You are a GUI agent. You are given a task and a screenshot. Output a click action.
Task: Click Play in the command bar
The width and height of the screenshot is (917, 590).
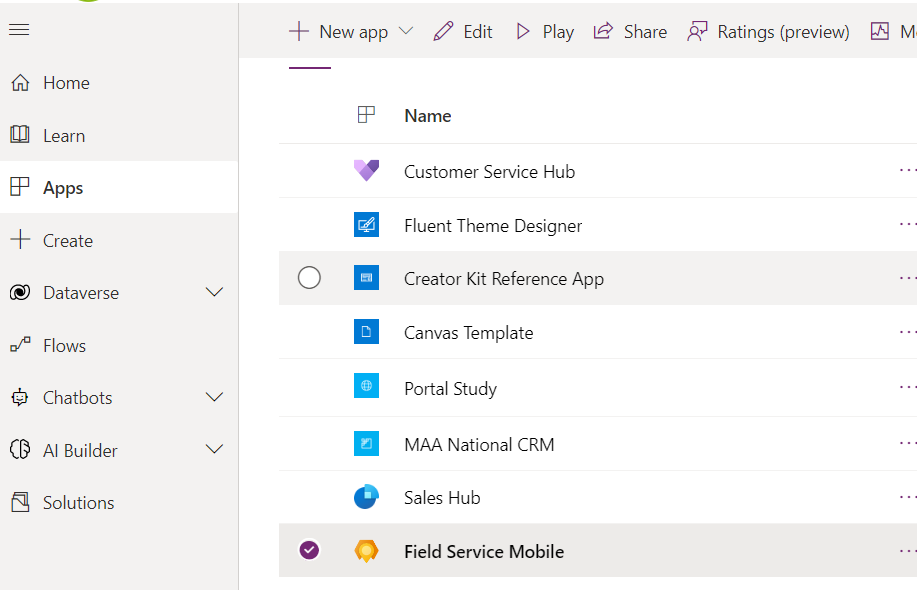coord(544,32)
